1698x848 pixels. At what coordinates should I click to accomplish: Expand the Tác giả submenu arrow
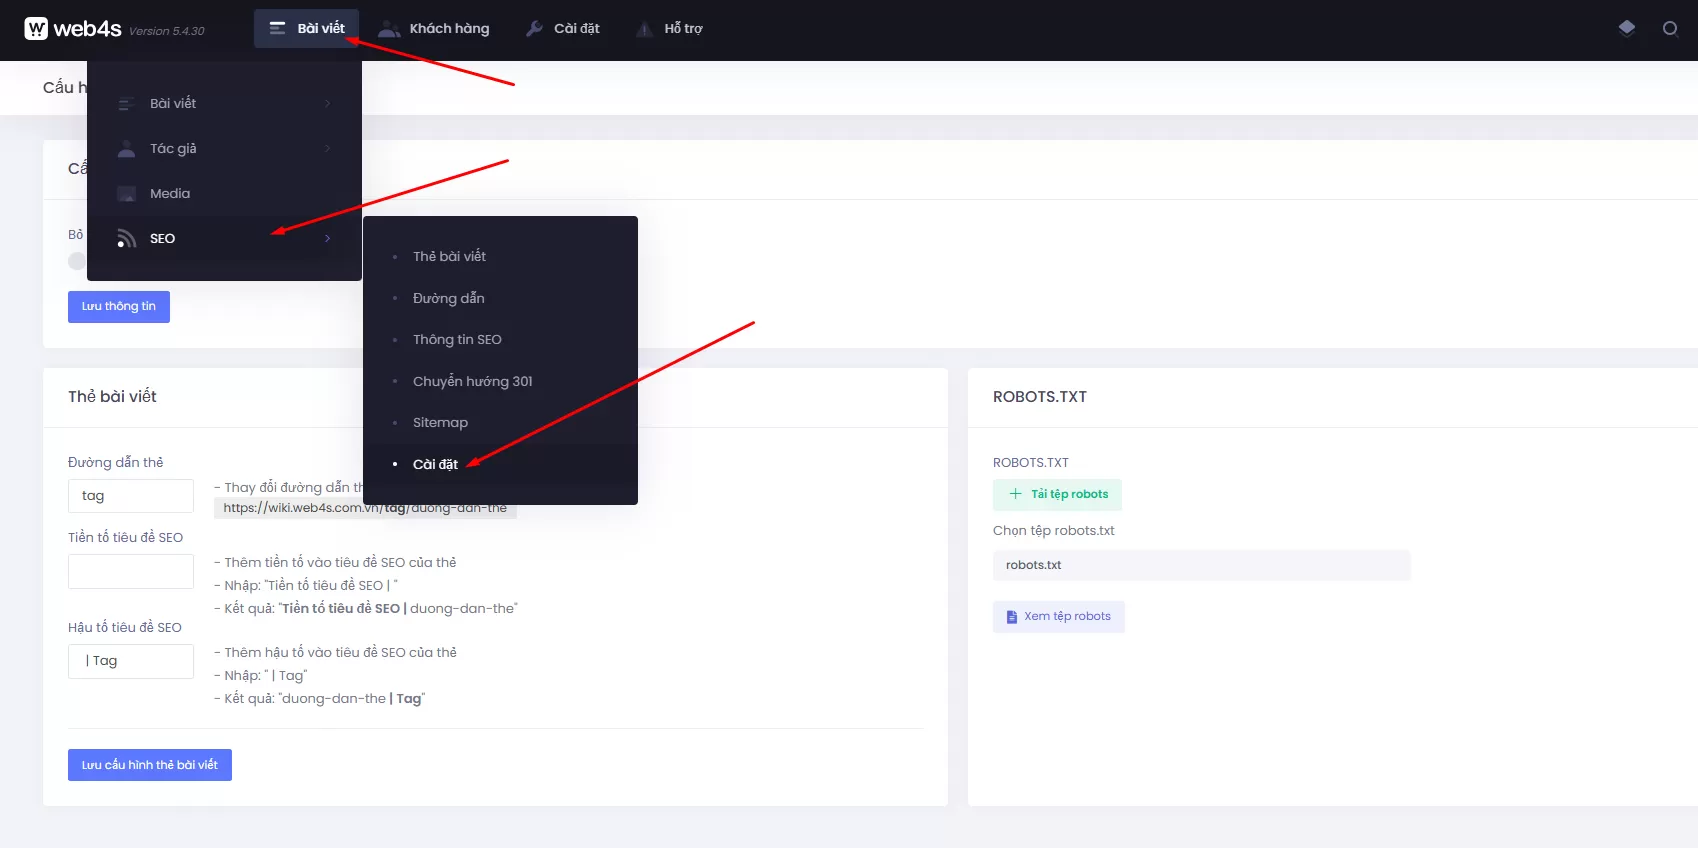click(327, 149)
